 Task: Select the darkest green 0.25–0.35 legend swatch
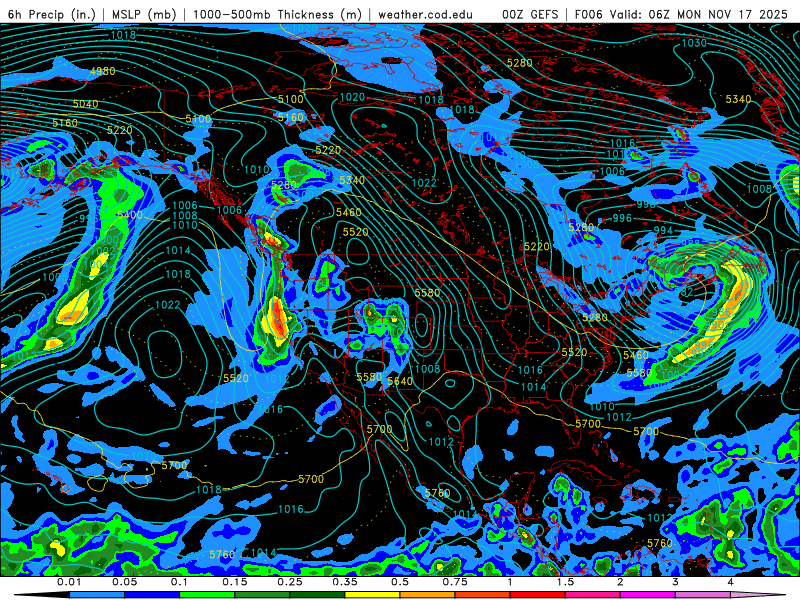[x=317, y=595]
